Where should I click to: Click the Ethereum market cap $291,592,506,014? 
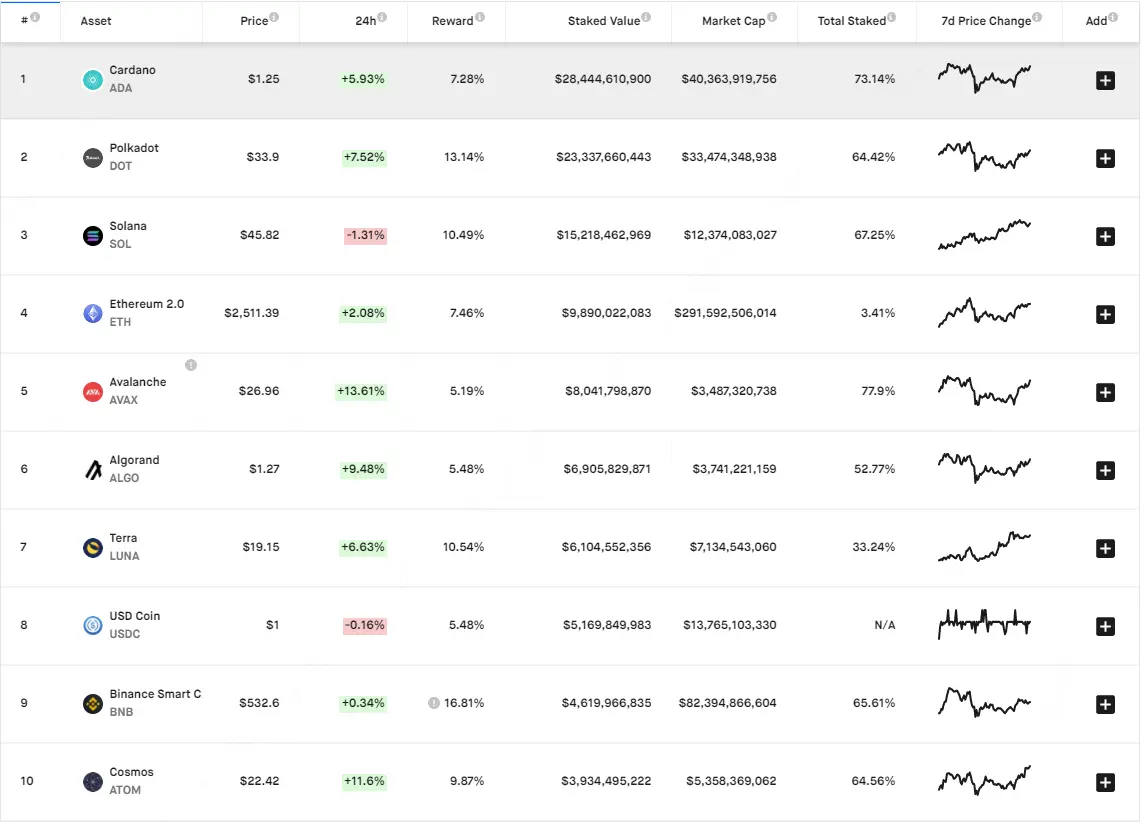(x=725, y=313)
